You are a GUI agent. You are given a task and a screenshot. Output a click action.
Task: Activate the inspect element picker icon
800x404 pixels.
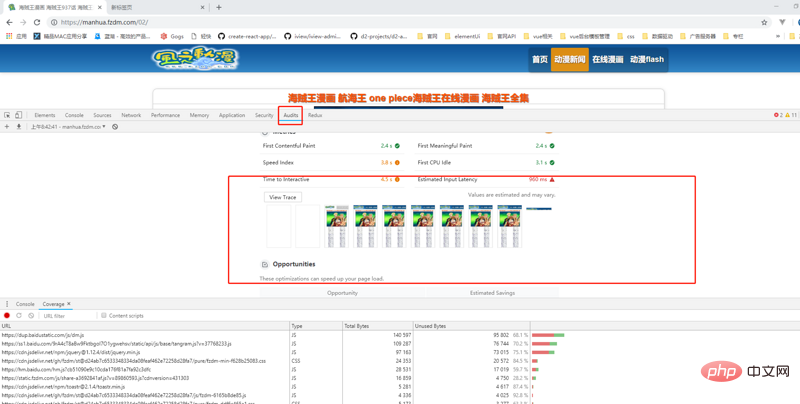click(7, 115)
